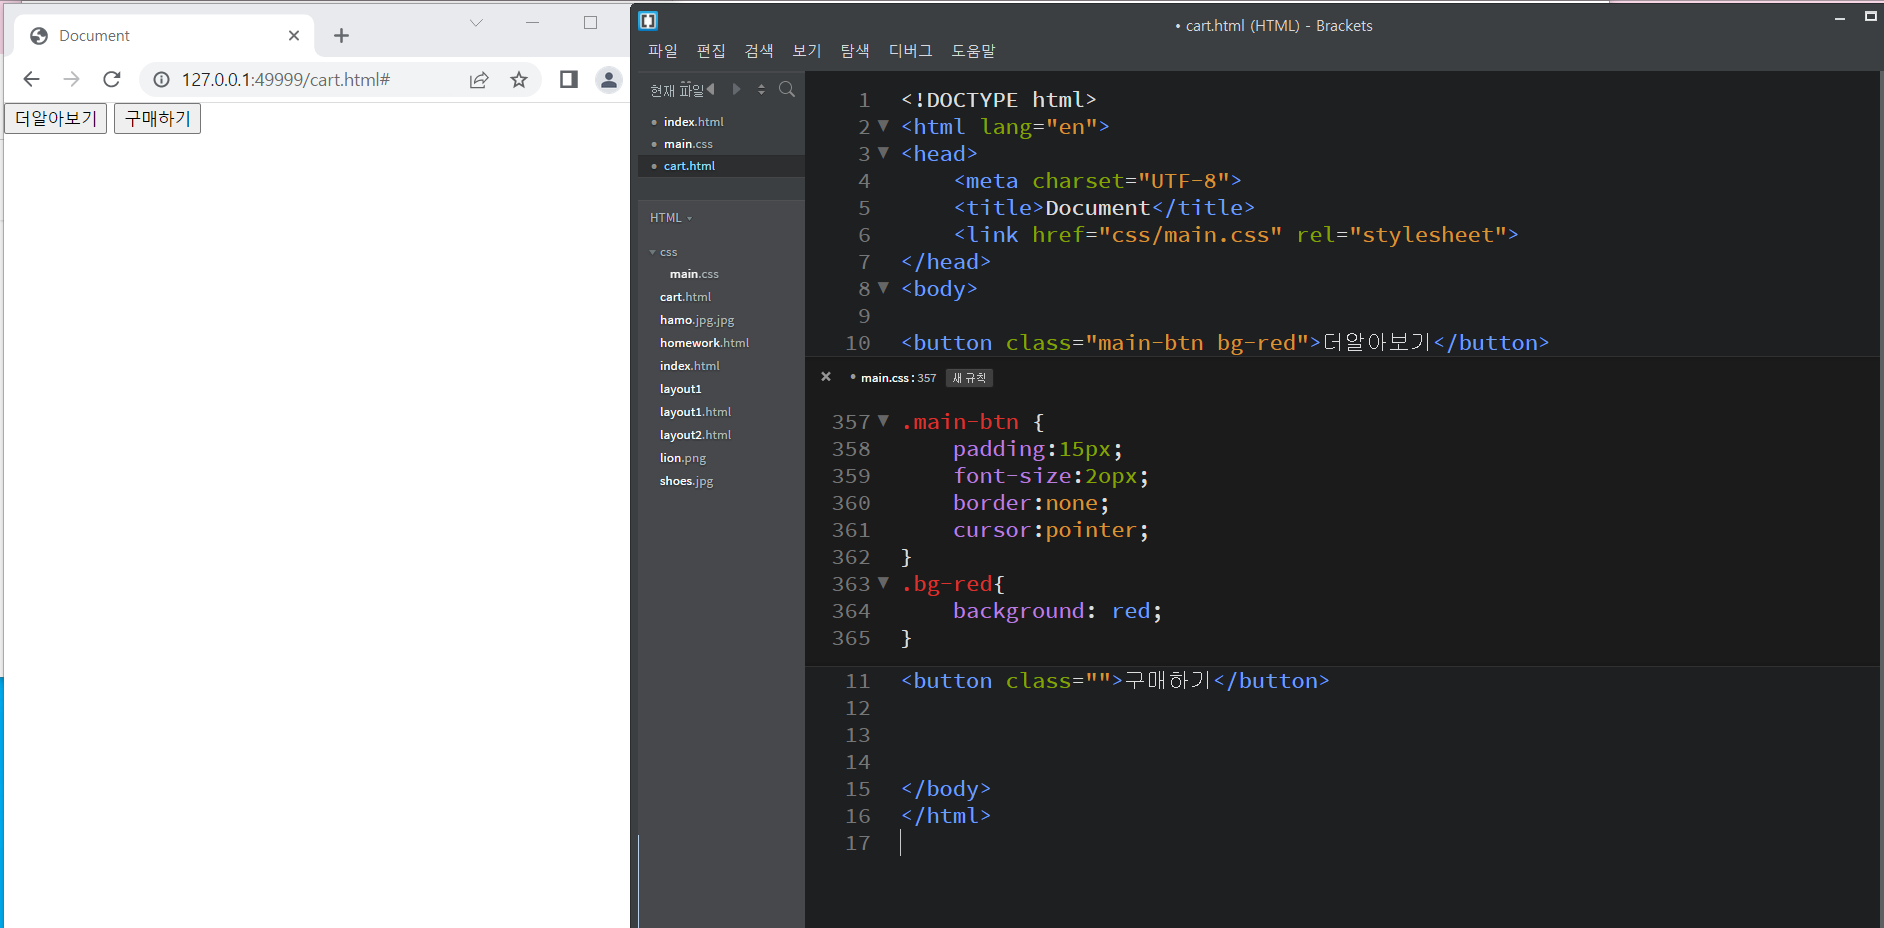Click the browser back arrow
Image resolution: width=1884 pixels, height=928 pixels.
click(x=31, y=79)
